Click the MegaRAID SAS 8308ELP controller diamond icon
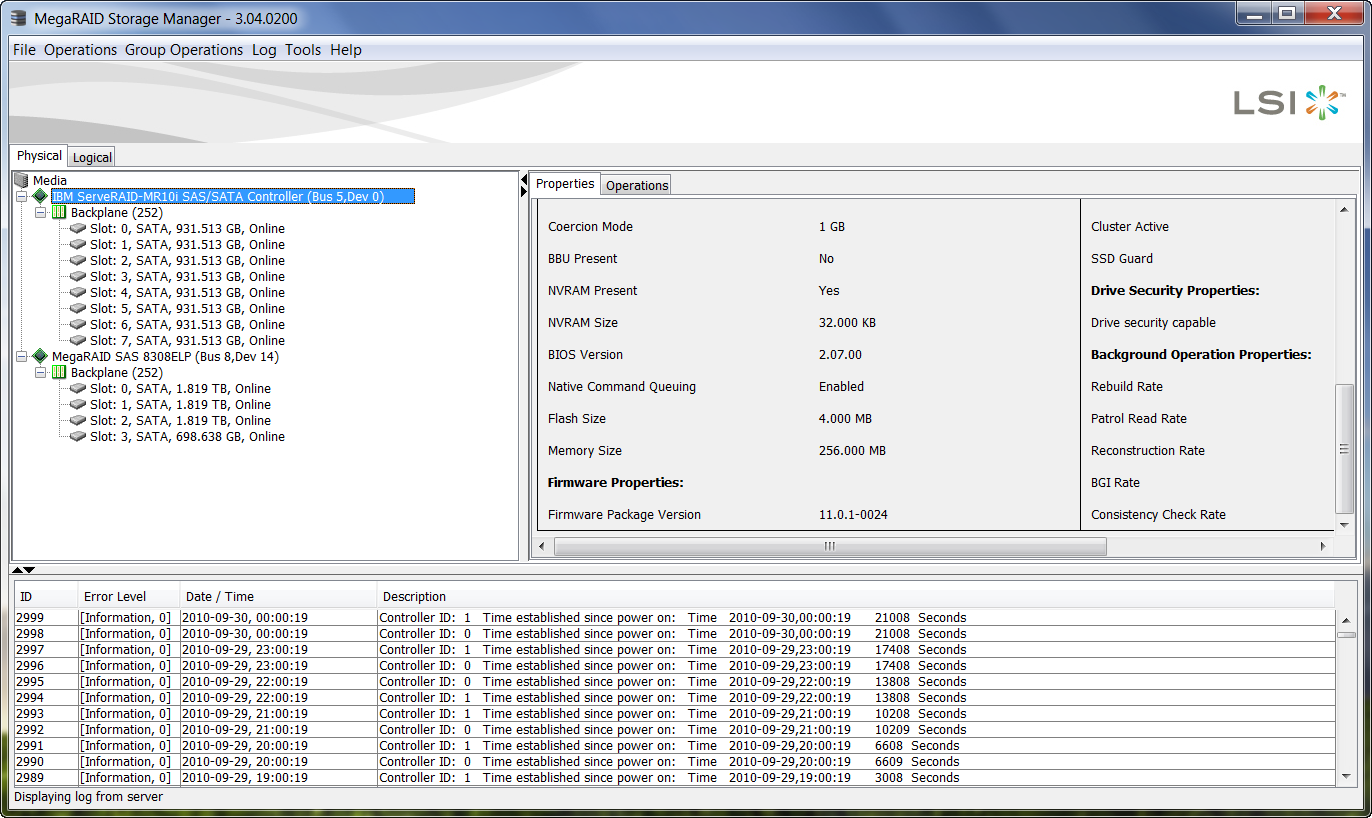 (40, 356)
